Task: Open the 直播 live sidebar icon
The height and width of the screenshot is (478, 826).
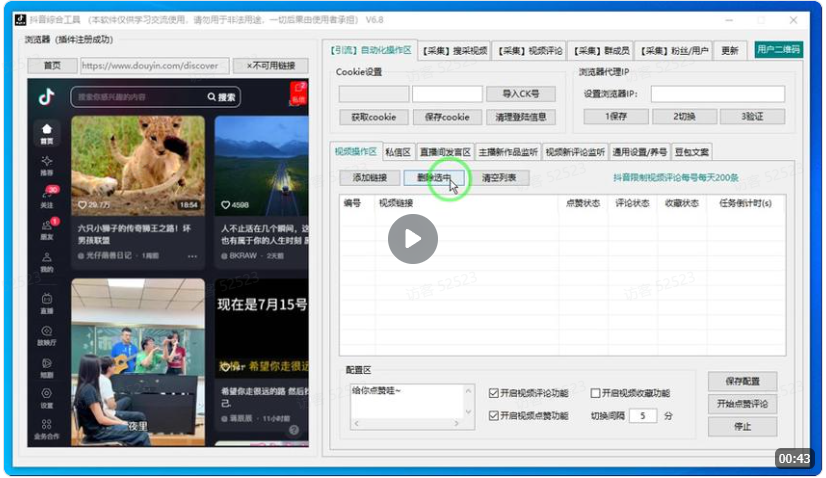Action: coord(47,302)
